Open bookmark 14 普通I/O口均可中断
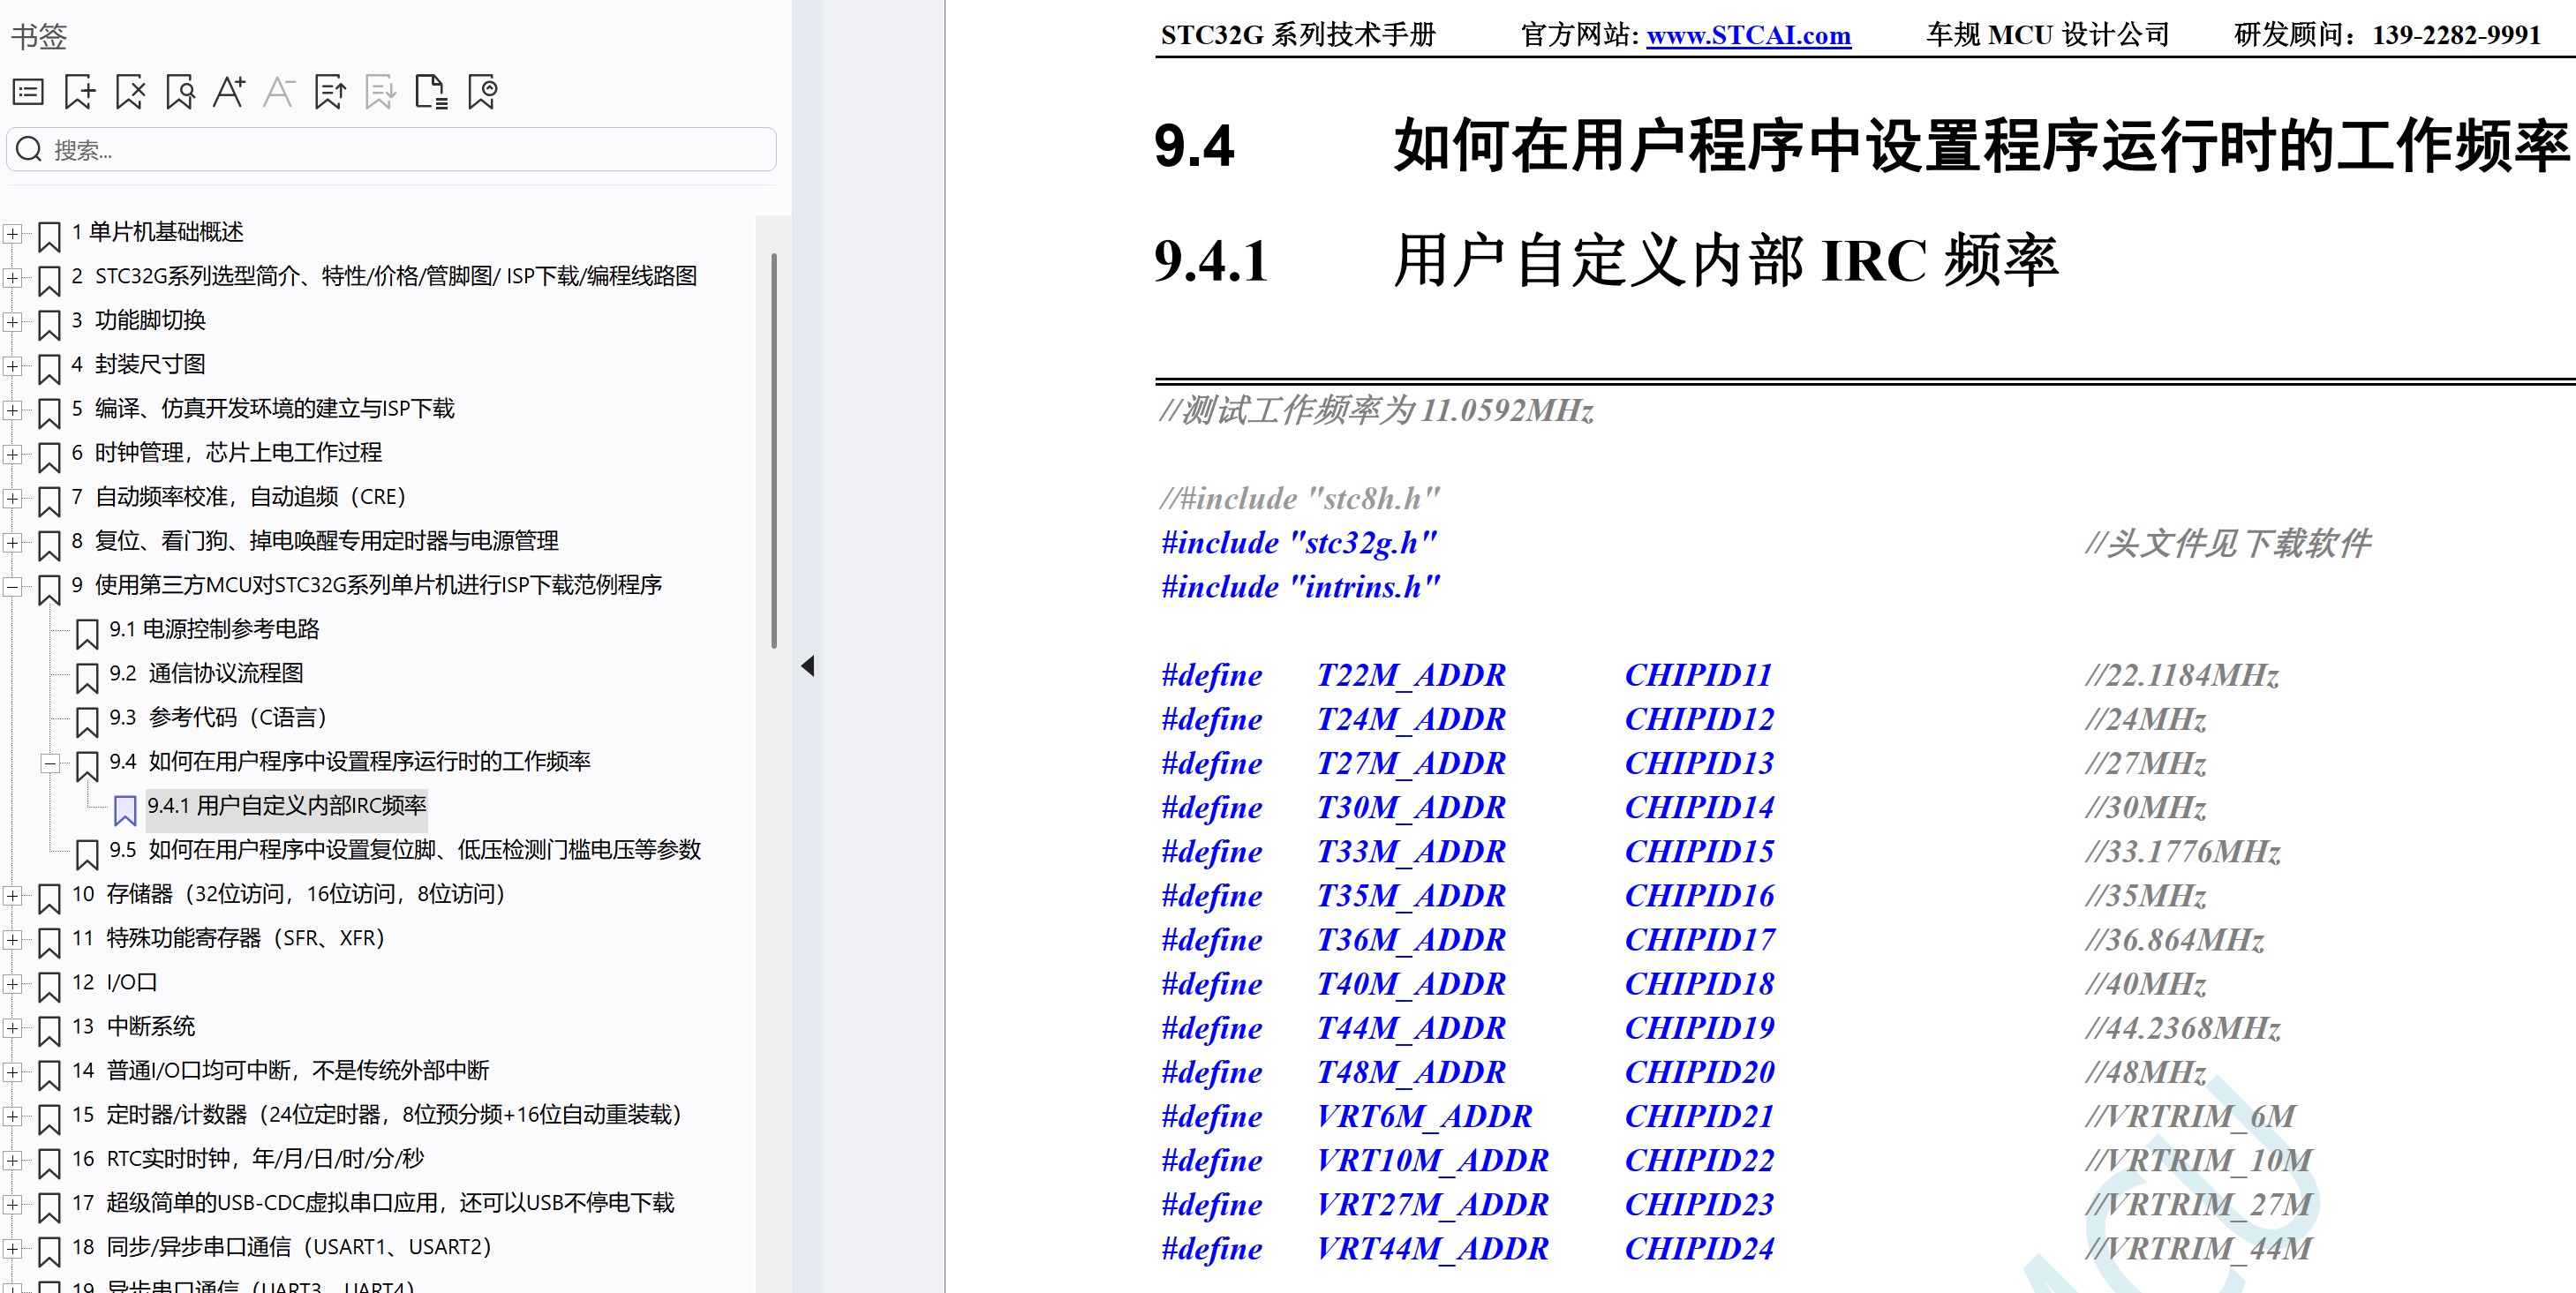The width and height of the screenshot is (2576, 1293). click(x=280, y=1070)
